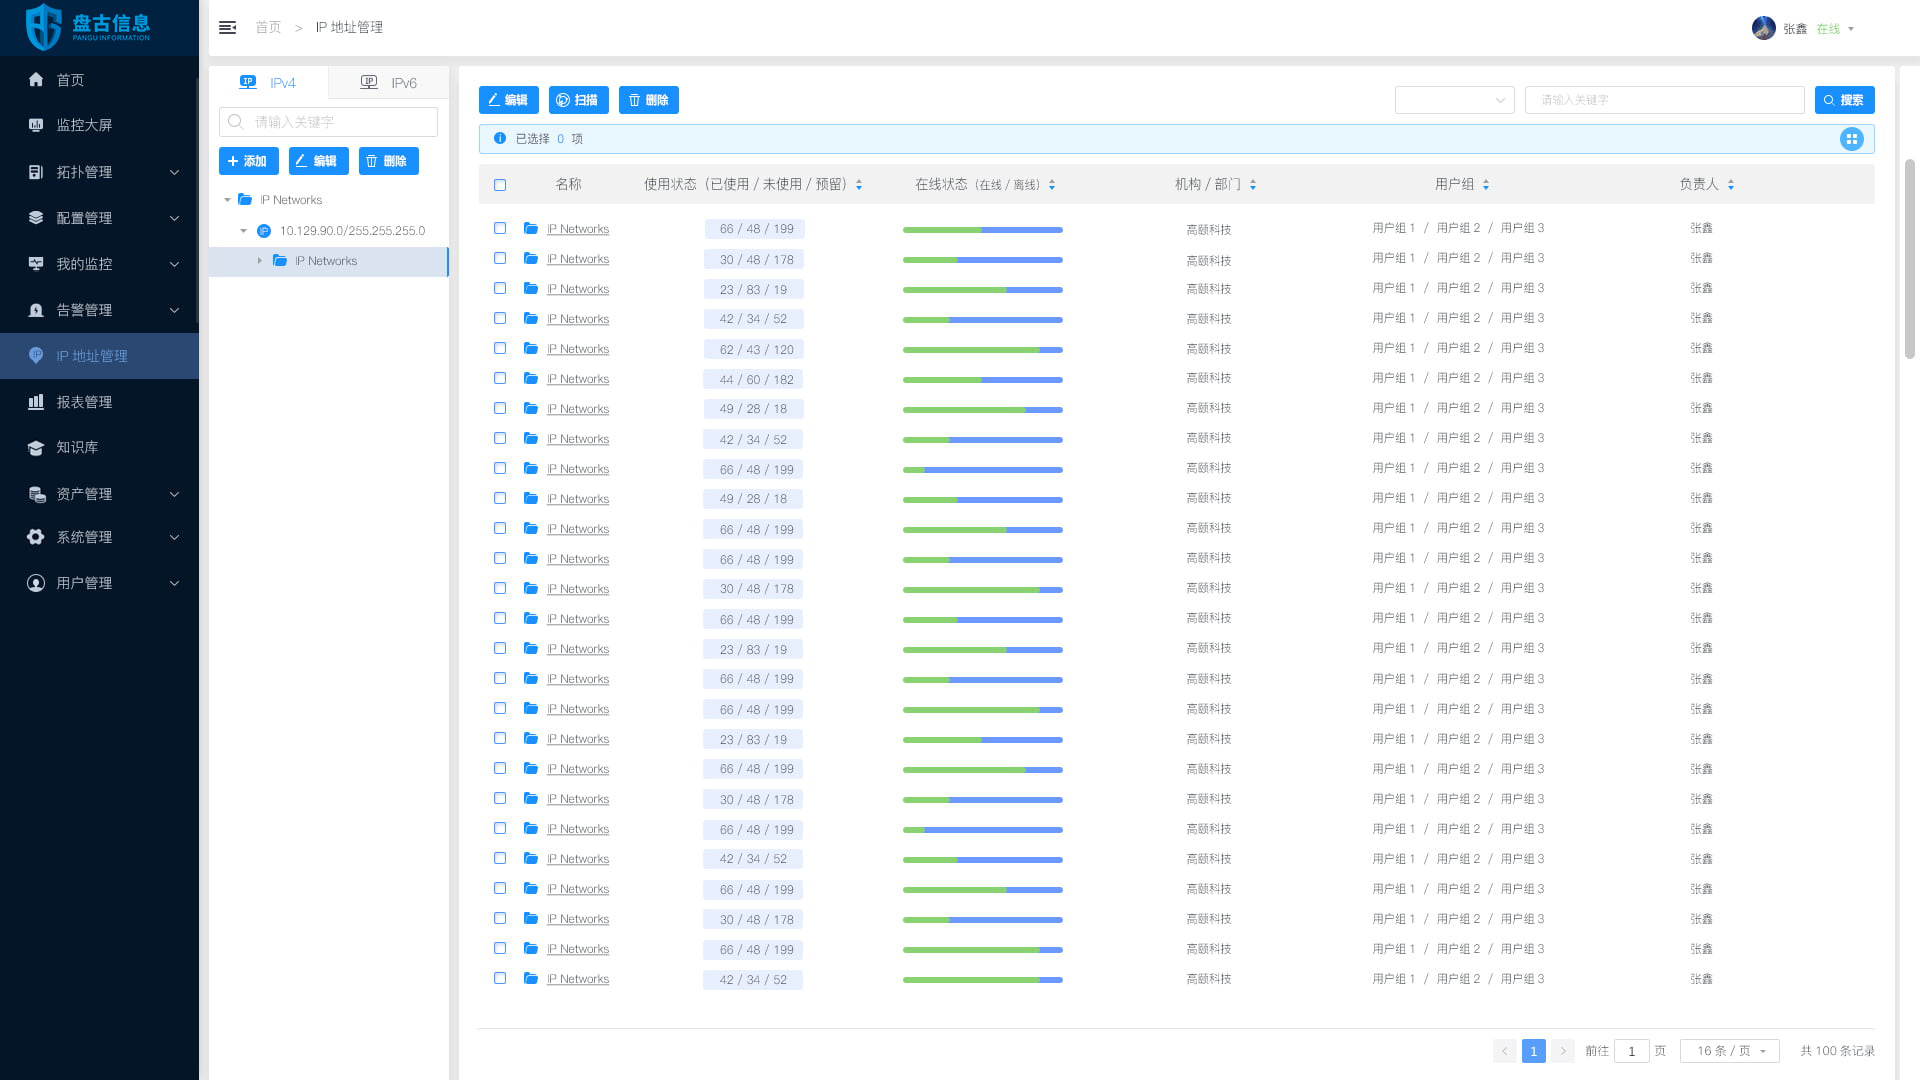
Task: Click the grid view icon in selection bar
Action: [1851, 139]
